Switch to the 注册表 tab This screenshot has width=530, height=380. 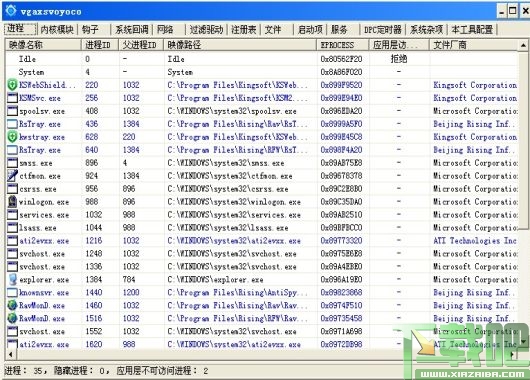tap(243, 30)
